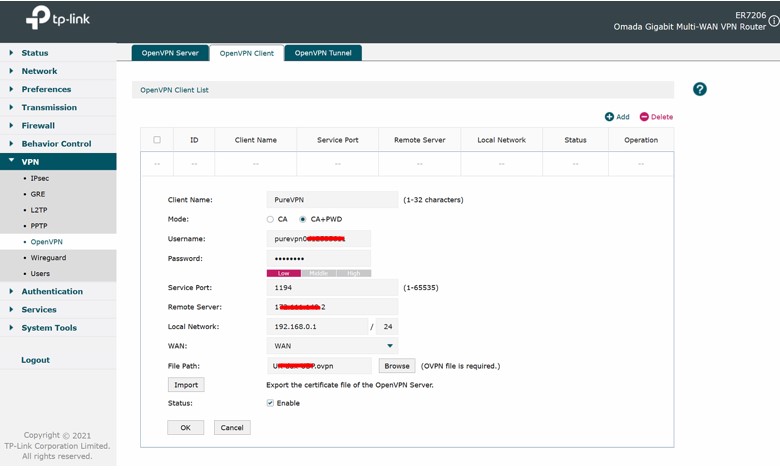The image size is (780, 470).
Task: Click the Password input field
Action: click(319, 259)
